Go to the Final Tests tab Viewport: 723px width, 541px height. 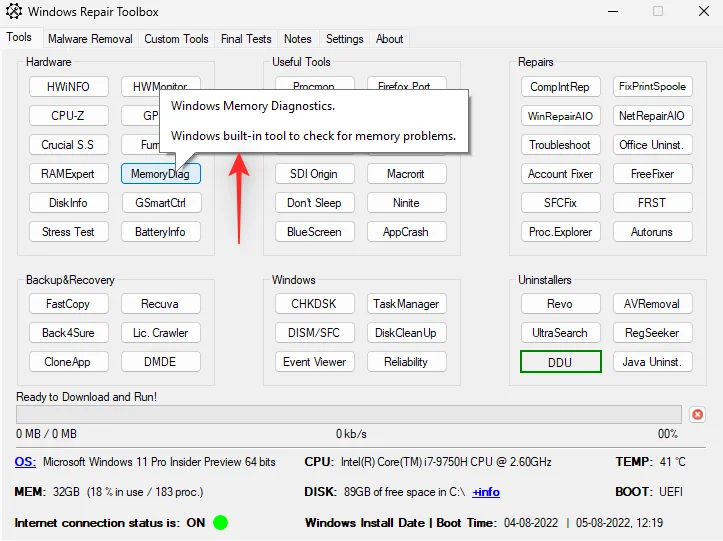[x=246, y=39]
